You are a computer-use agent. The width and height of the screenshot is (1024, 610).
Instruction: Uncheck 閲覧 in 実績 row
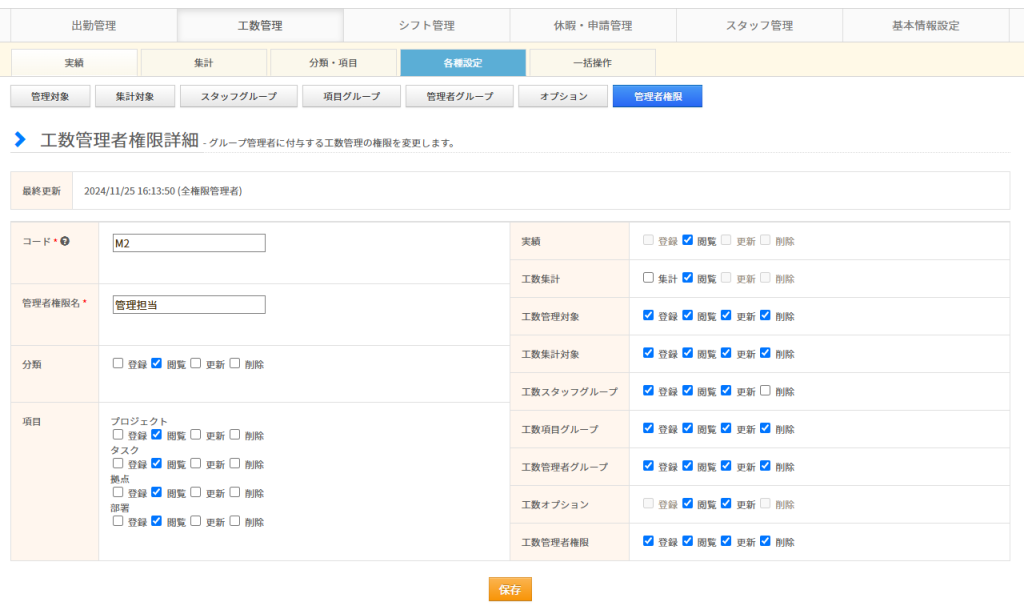tap(687, 240)
